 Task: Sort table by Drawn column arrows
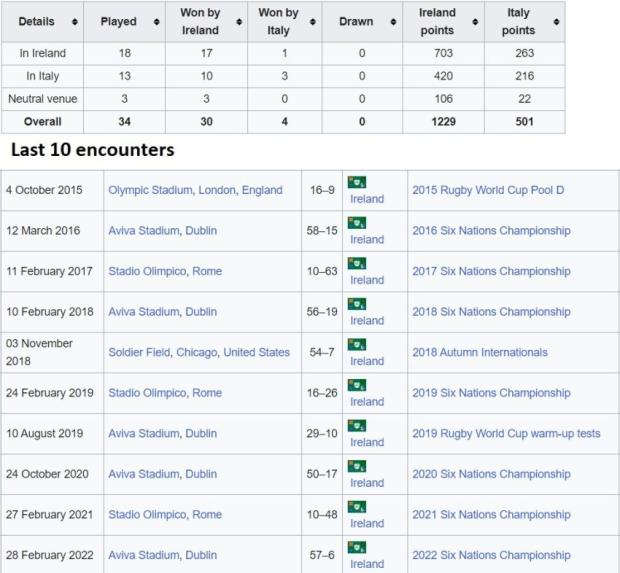click(393, 22)
